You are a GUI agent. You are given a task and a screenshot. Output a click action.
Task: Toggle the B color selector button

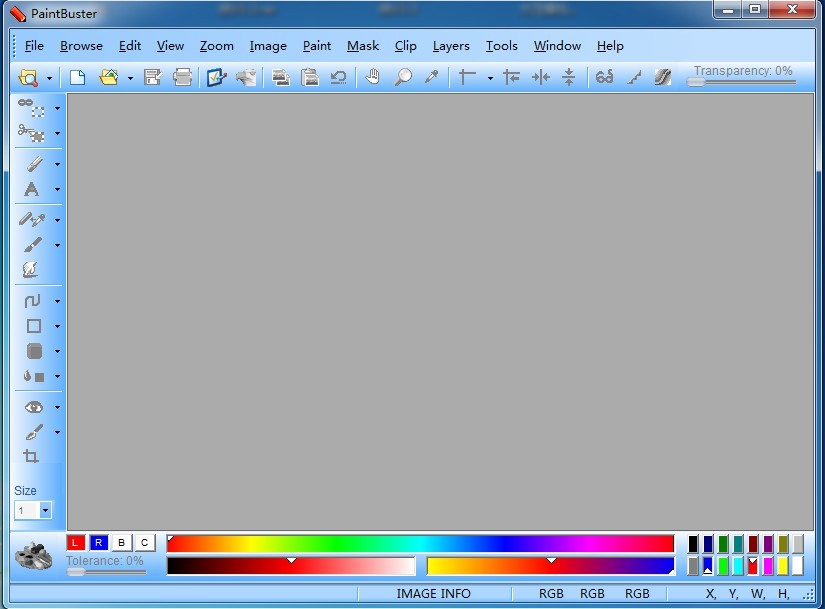coord(122,543)
